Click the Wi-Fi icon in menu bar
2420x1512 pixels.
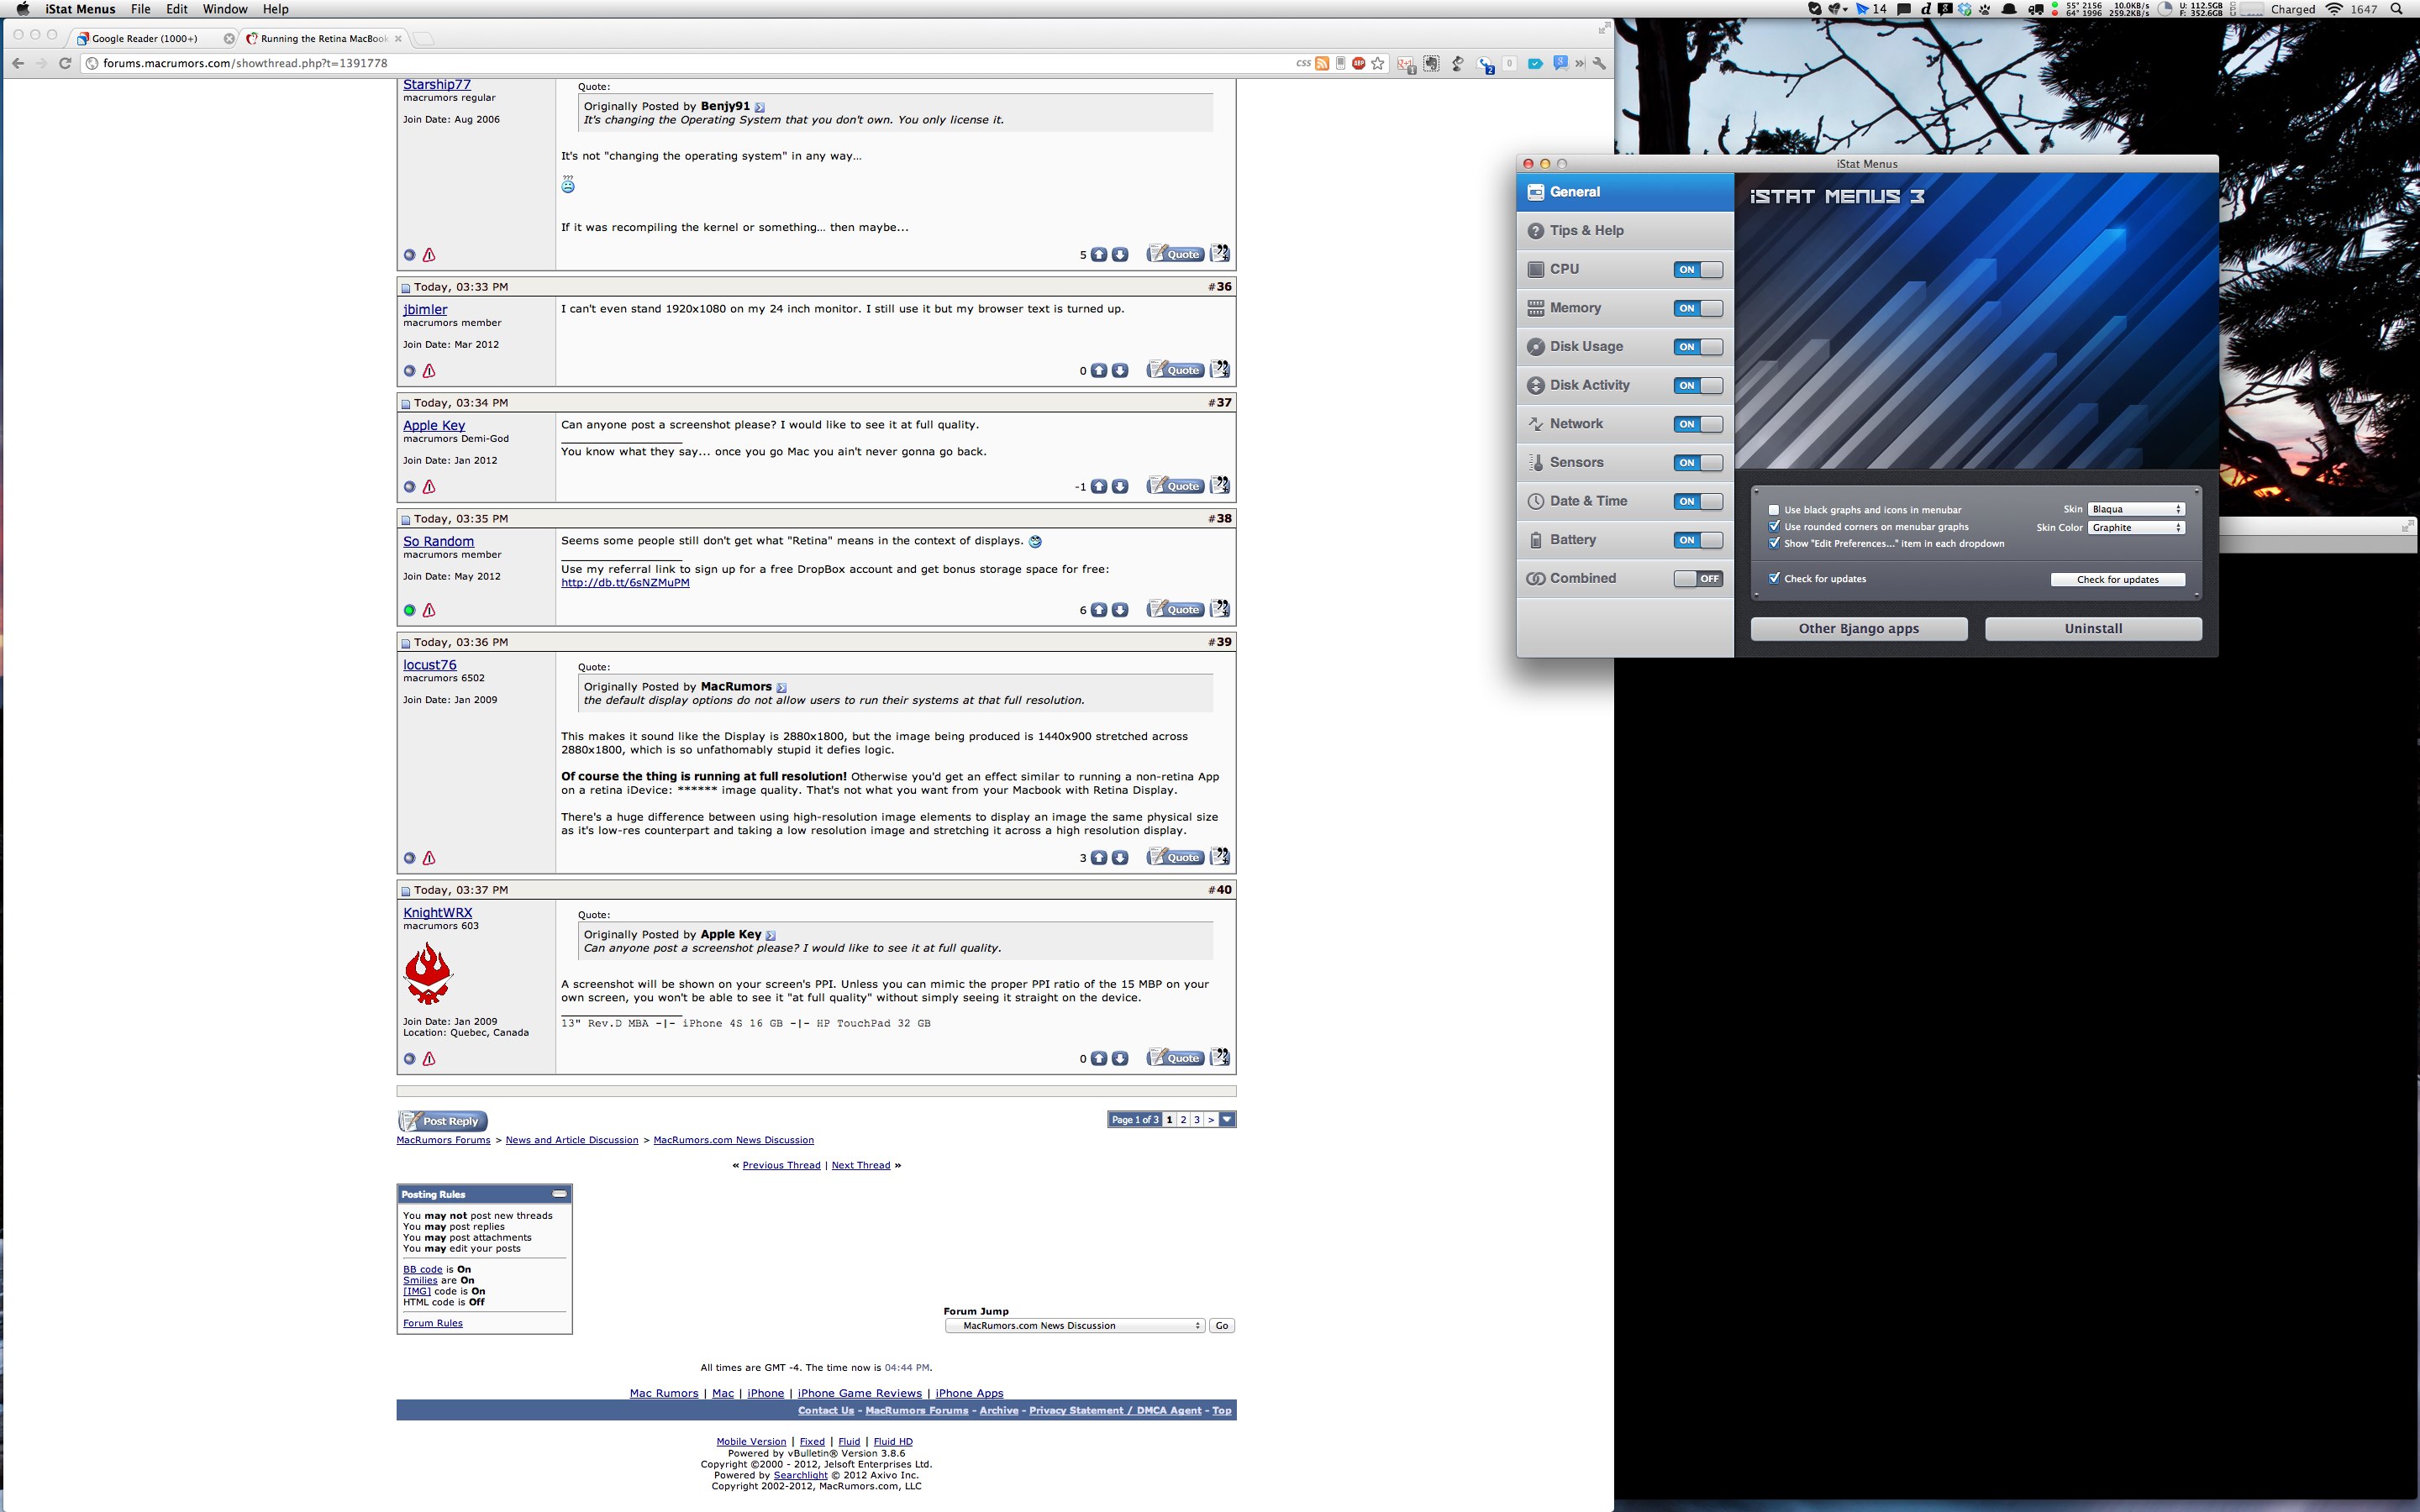click(x=2334, y=9)
